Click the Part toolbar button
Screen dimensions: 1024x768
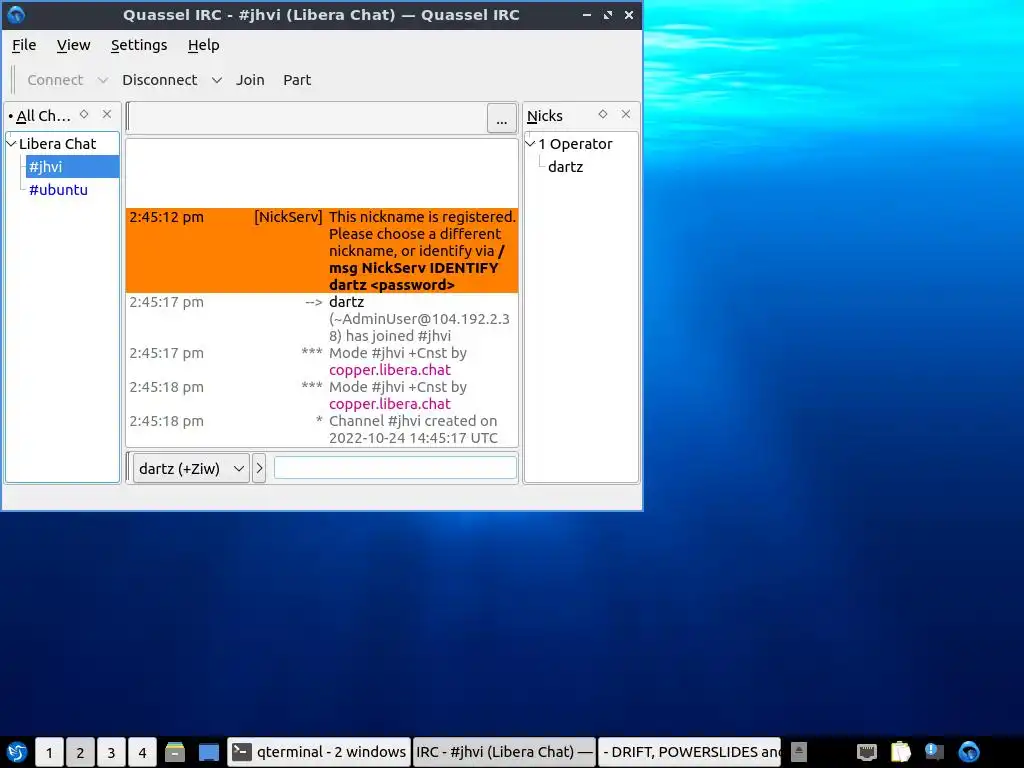(x=297, y=80)
